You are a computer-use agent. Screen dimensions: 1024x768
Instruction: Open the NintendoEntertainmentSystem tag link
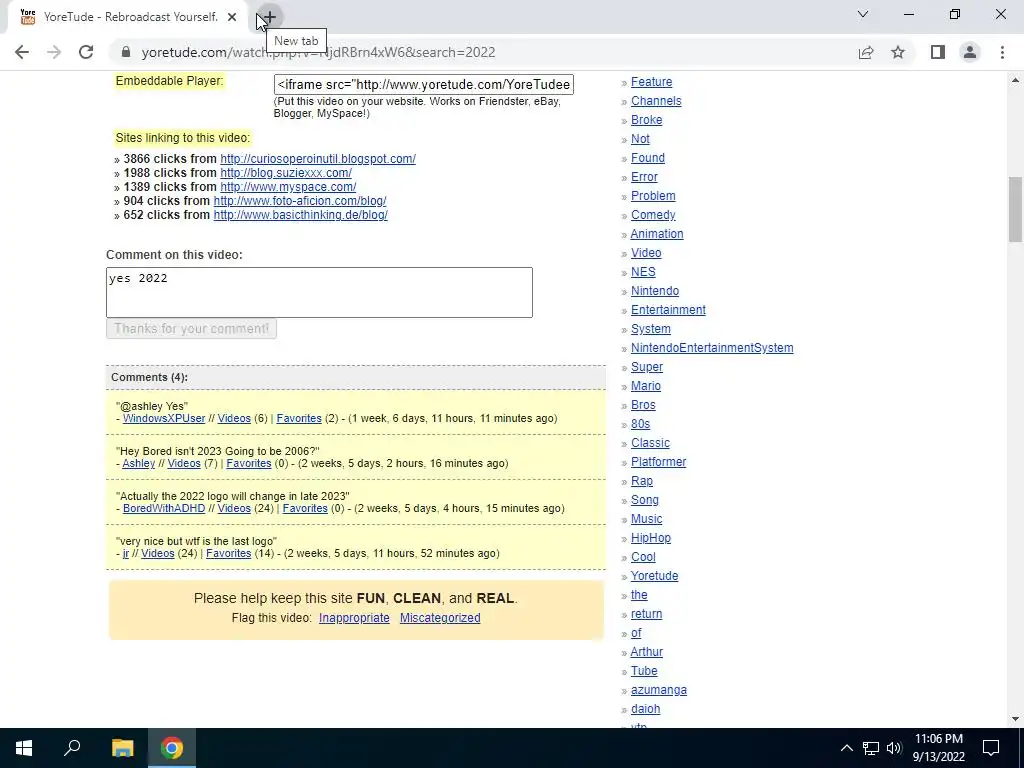pyautogui.click(x=712, y=348)
